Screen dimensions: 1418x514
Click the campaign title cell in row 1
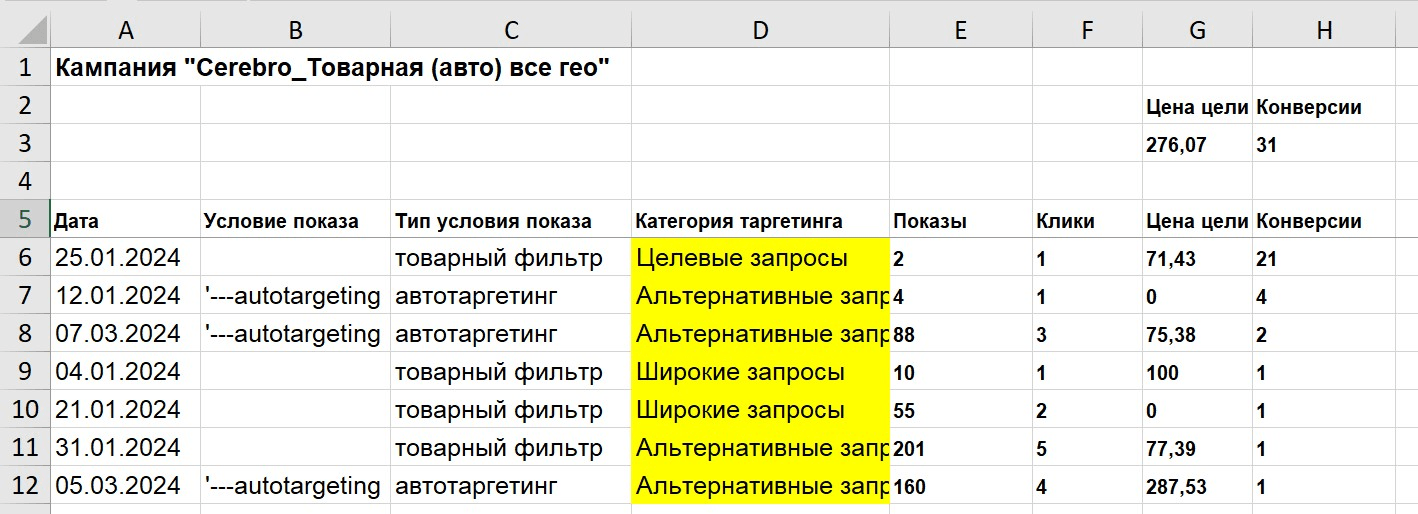pos(332,69)
